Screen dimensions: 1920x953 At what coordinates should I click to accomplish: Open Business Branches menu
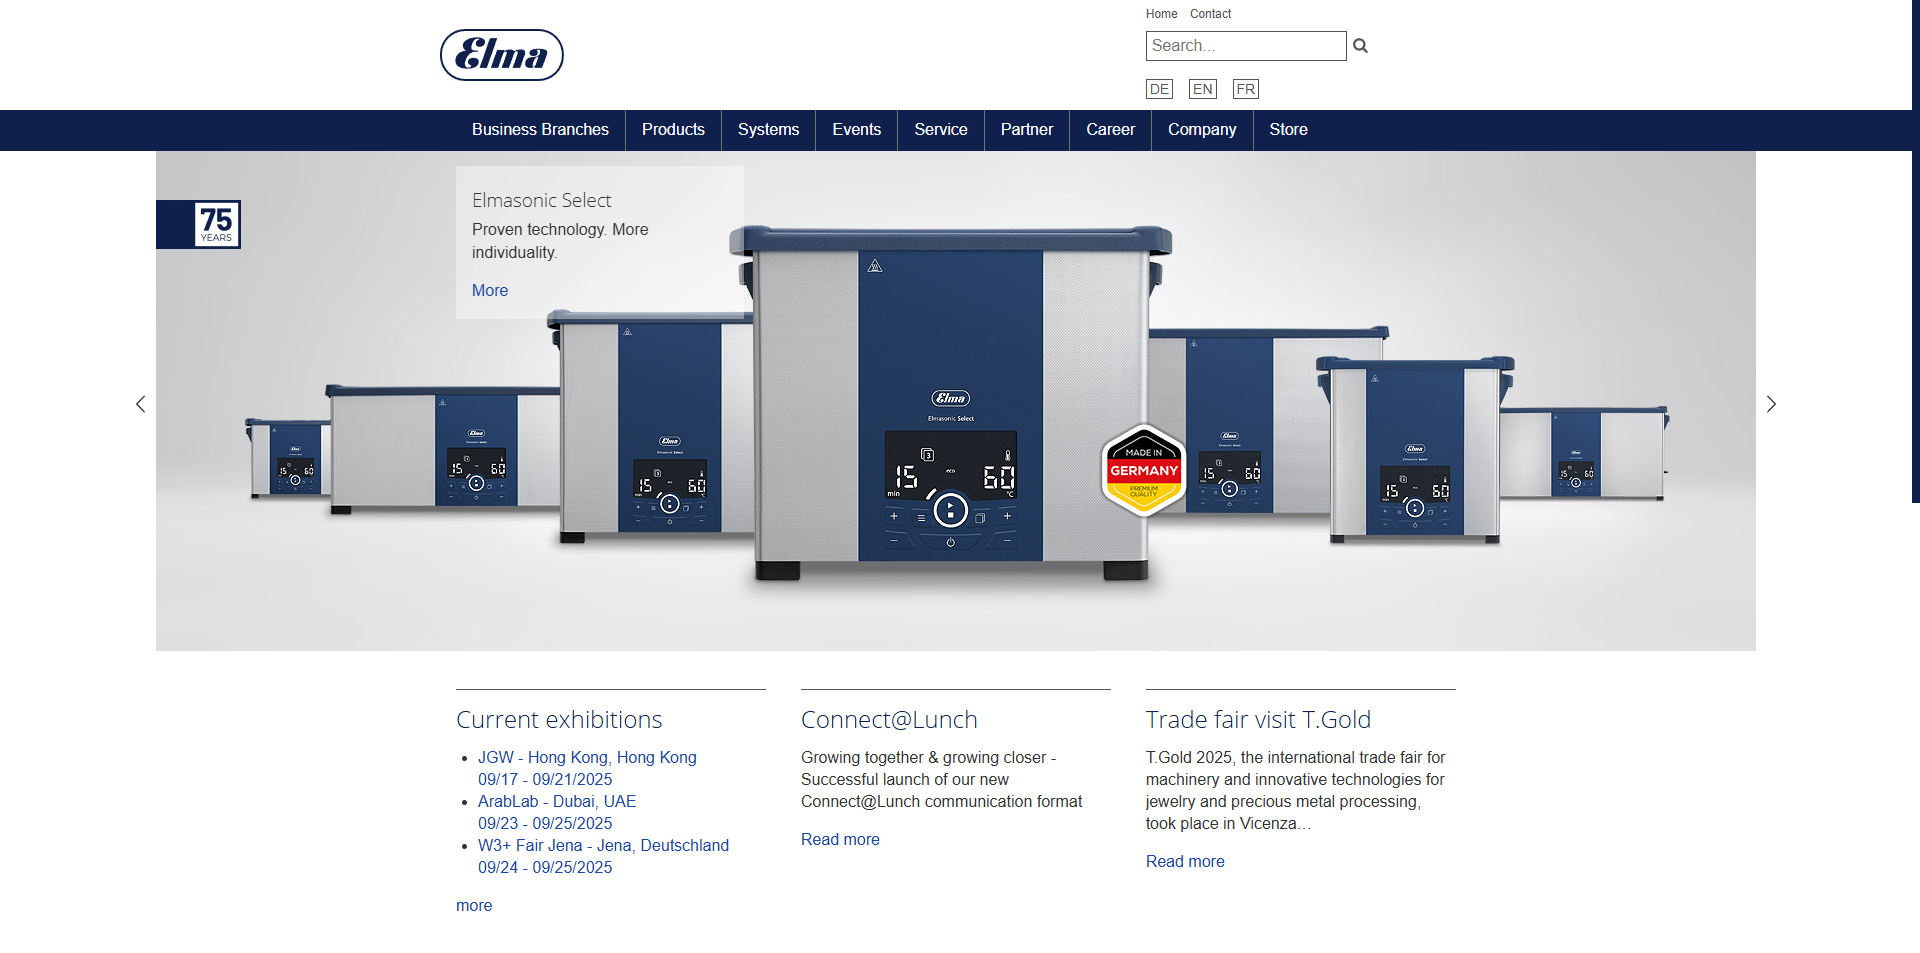pyautogui.click(x=540, y=130)
